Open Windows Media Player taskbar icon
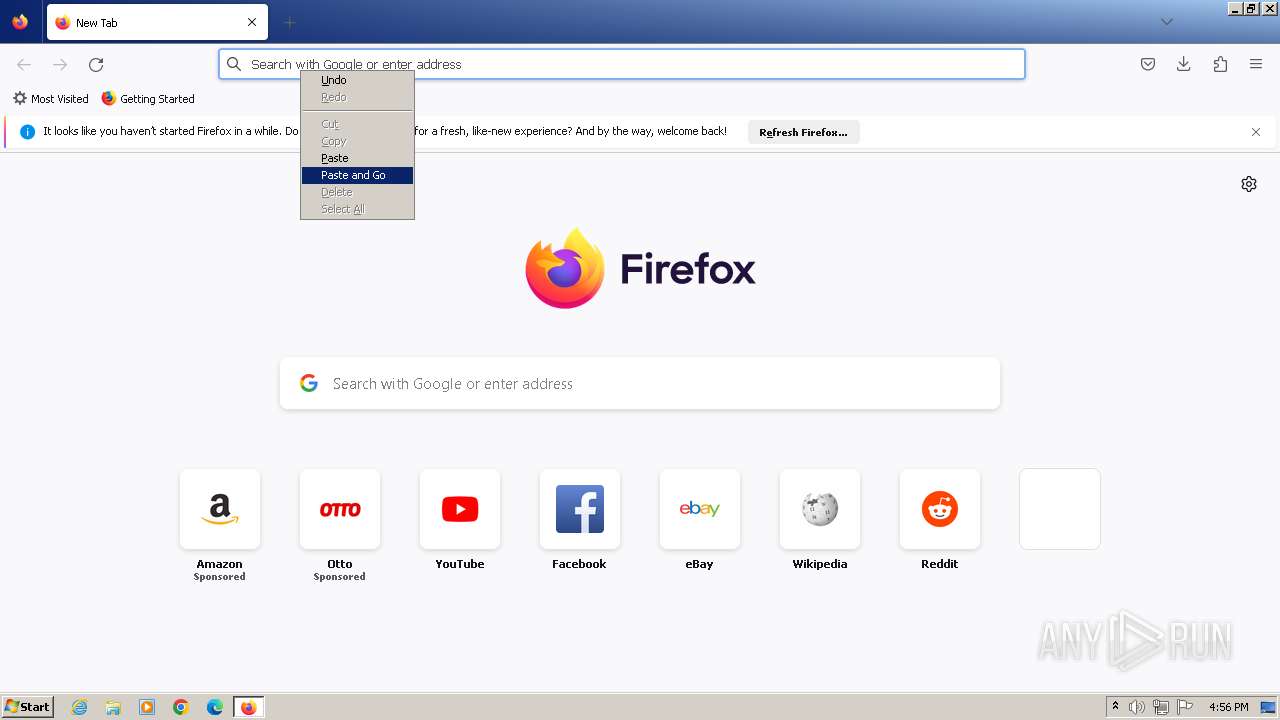Screen dimensions: 1280x720 tap(147, 707)
